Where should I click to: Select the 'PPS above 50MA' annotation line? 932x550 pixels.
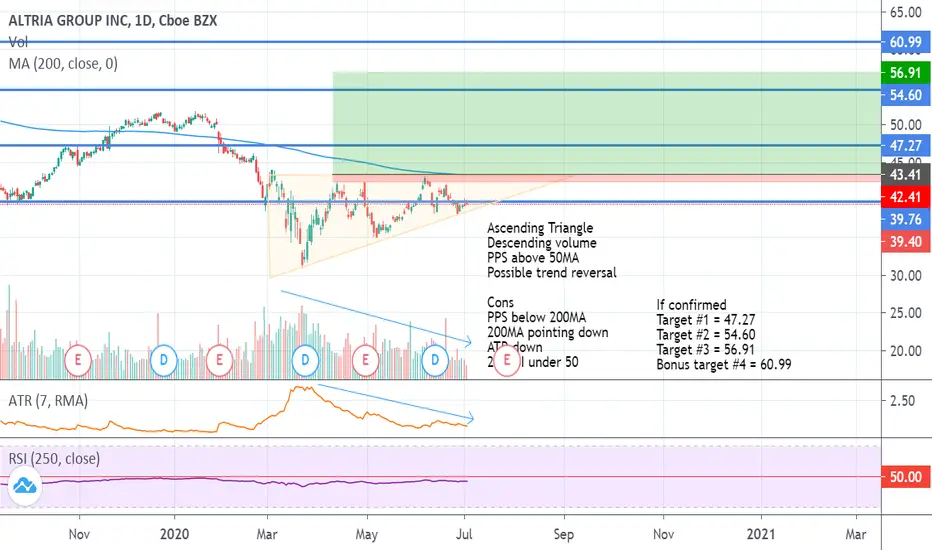533,258
